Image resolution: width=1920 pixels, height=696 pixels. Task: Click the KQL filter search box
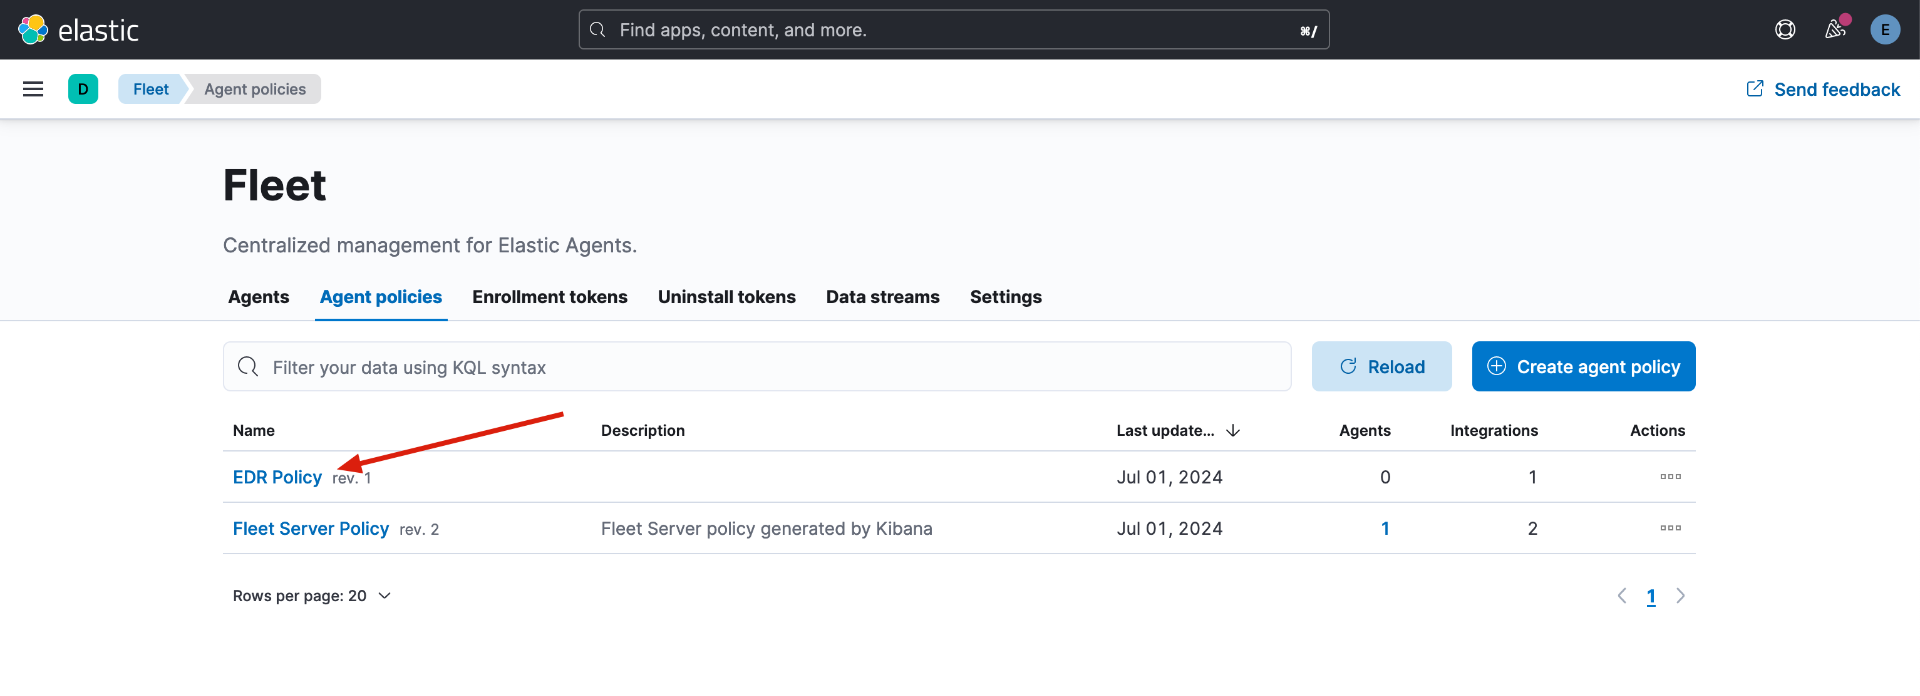[x=757, y=367]
